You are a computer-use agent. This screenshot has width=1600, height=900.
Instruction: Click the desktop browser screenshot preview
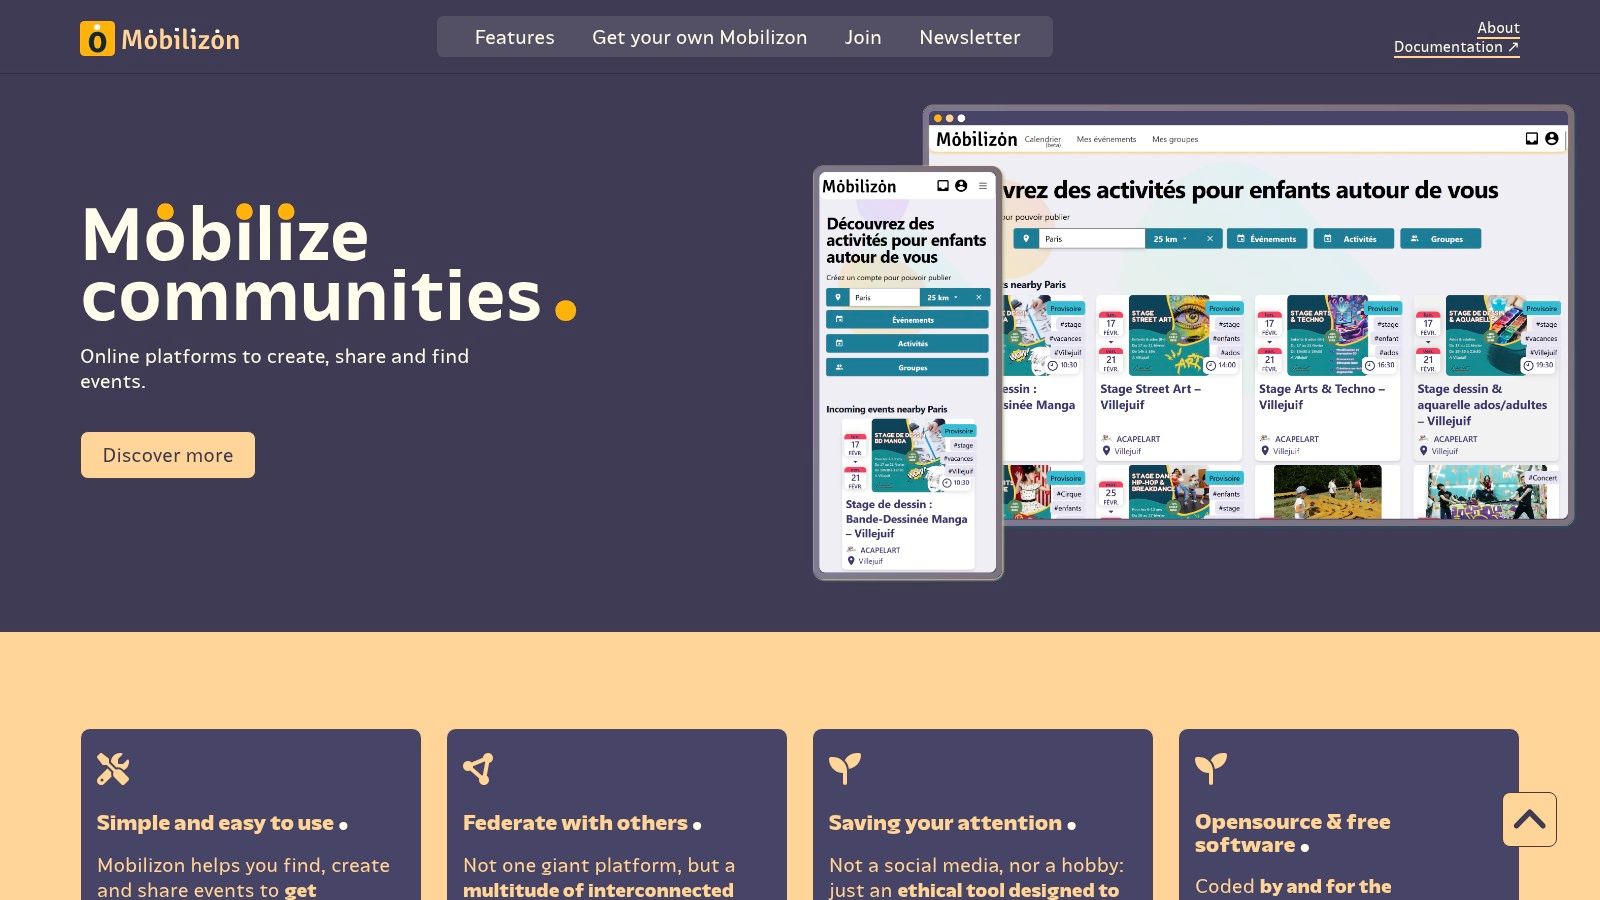(x=1285, y=315)
